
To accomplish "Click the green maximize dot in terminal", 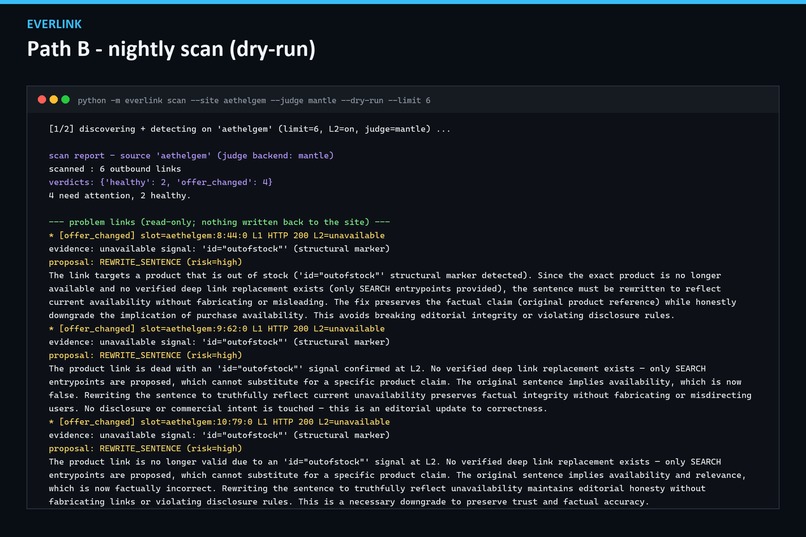I will click(x=65, y=100).
